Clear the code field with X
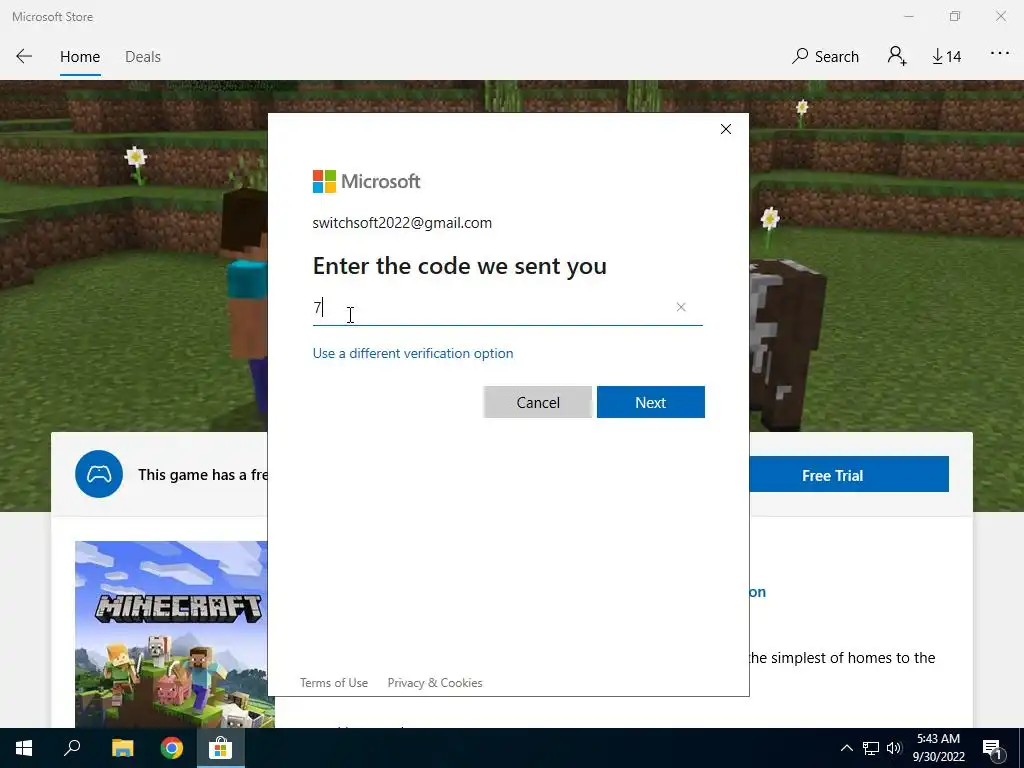Viewport: 1024px width, 768px height. click(x=681, y=307)
